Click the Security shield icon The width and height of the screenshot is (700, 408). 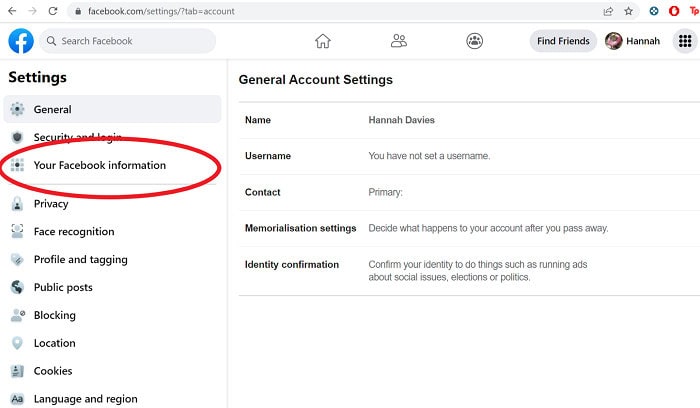(x=17, y=137)
